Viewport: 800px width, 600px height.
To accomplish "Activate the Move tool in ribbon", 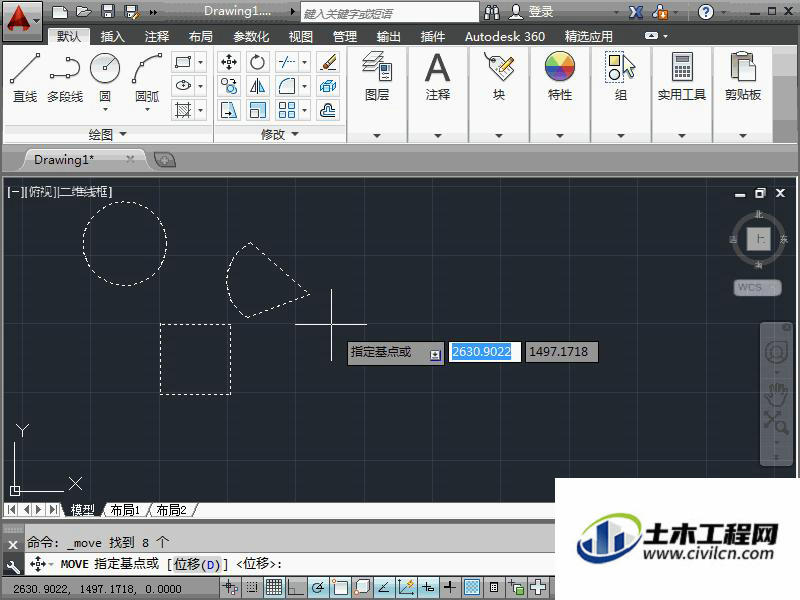I will pos(229,62).
